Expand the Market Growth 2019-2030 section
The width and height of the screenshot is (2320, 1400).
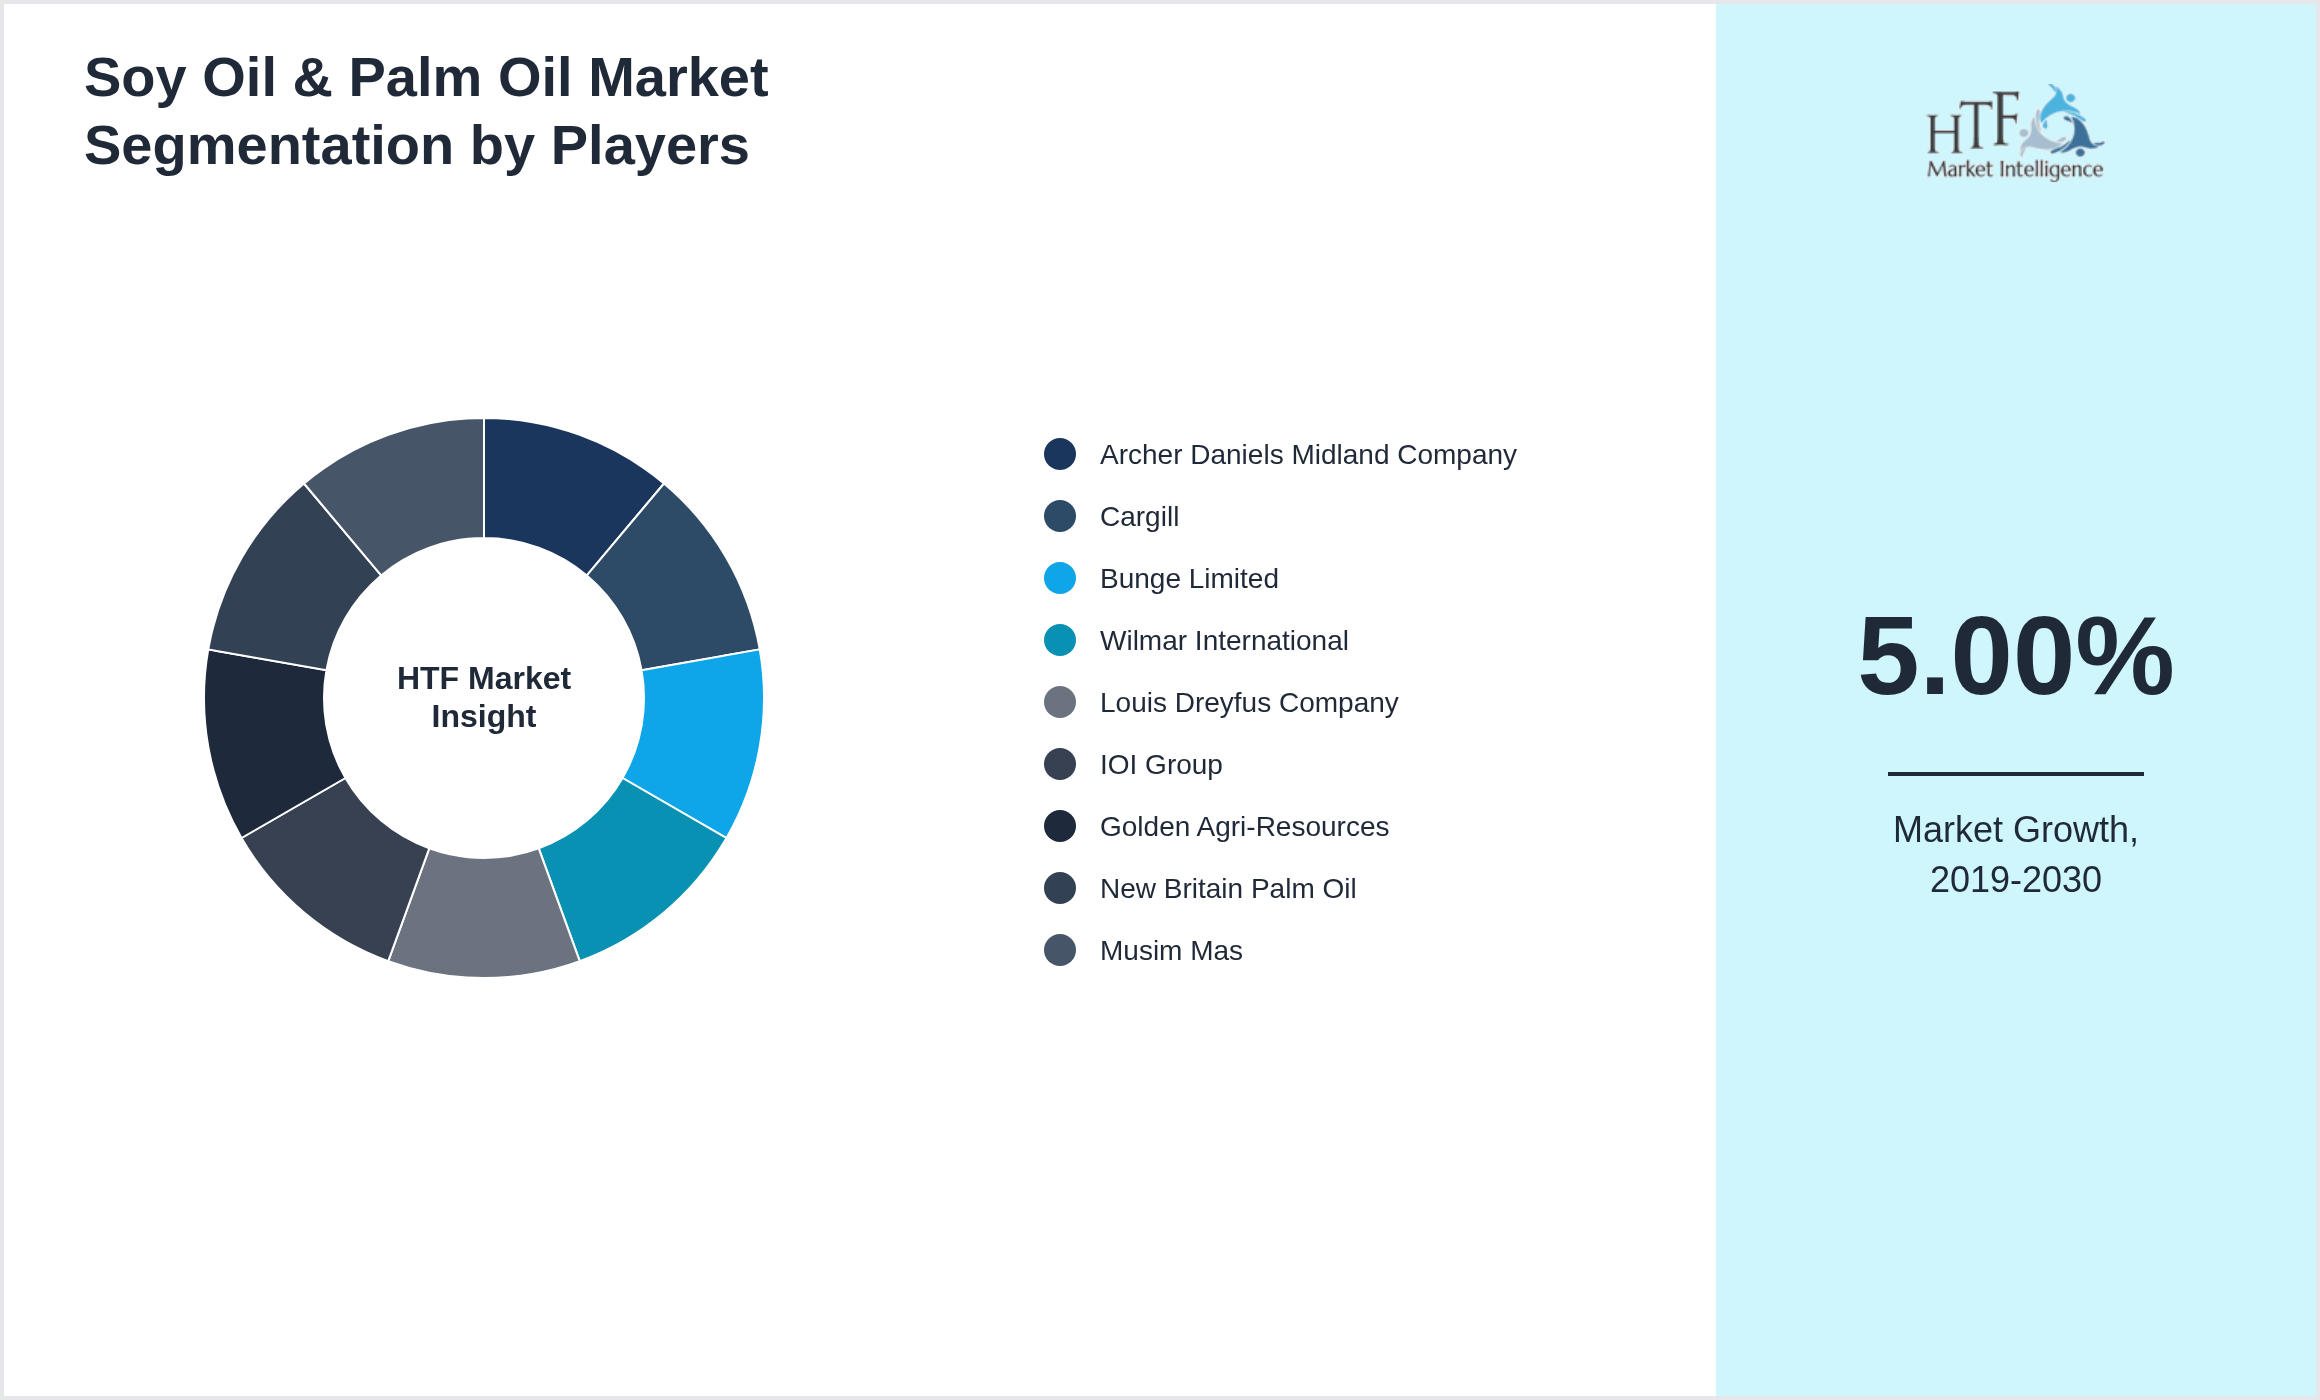[2016, 855]
